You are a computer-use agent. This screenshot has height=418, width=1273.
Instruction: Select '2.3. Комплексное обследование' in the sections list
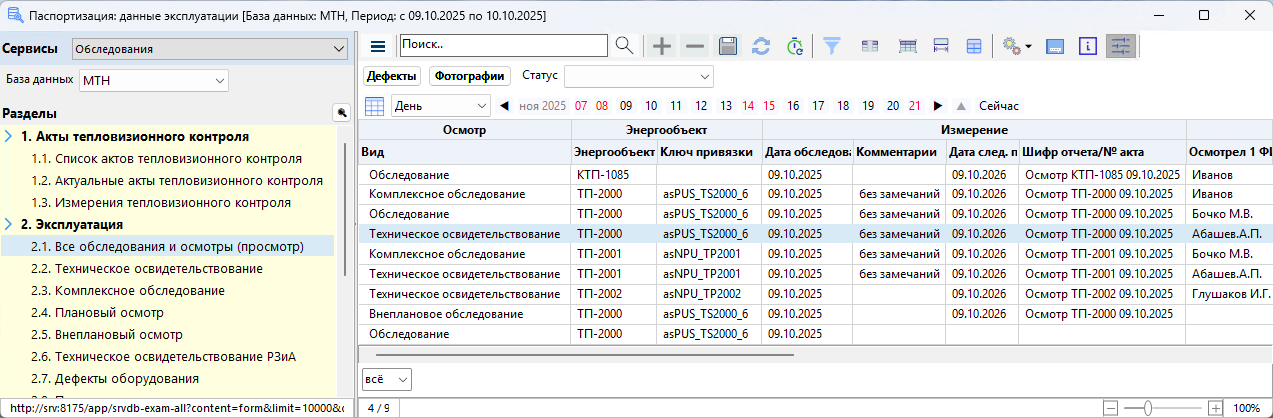[x=127, y=291]
